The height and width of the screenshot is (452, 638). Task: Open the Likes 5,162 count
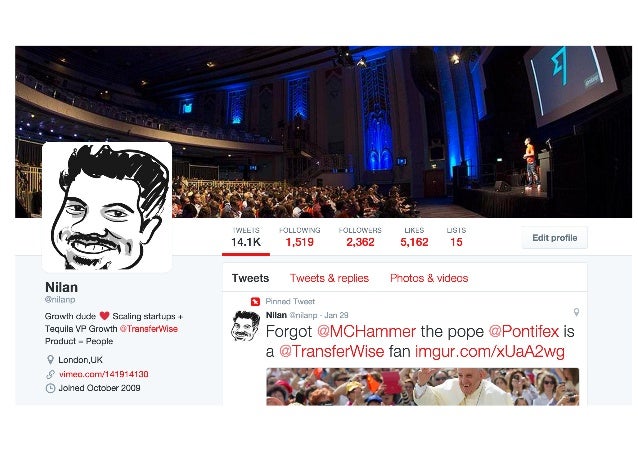click(414, 237)
